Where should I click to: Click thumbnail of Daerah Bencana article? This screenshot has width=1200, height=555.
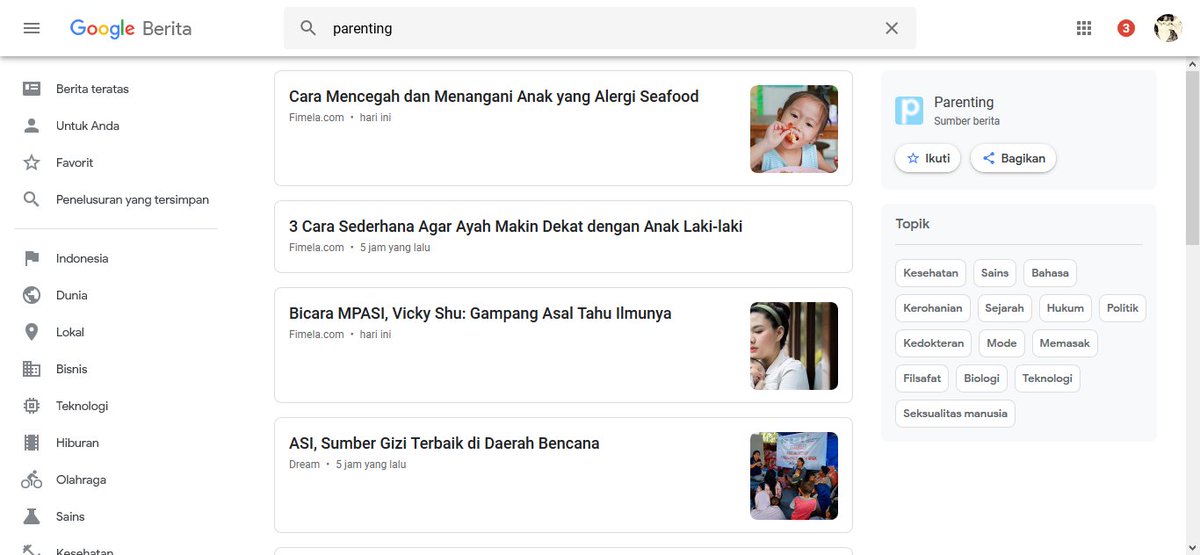[x=794, y=476]
